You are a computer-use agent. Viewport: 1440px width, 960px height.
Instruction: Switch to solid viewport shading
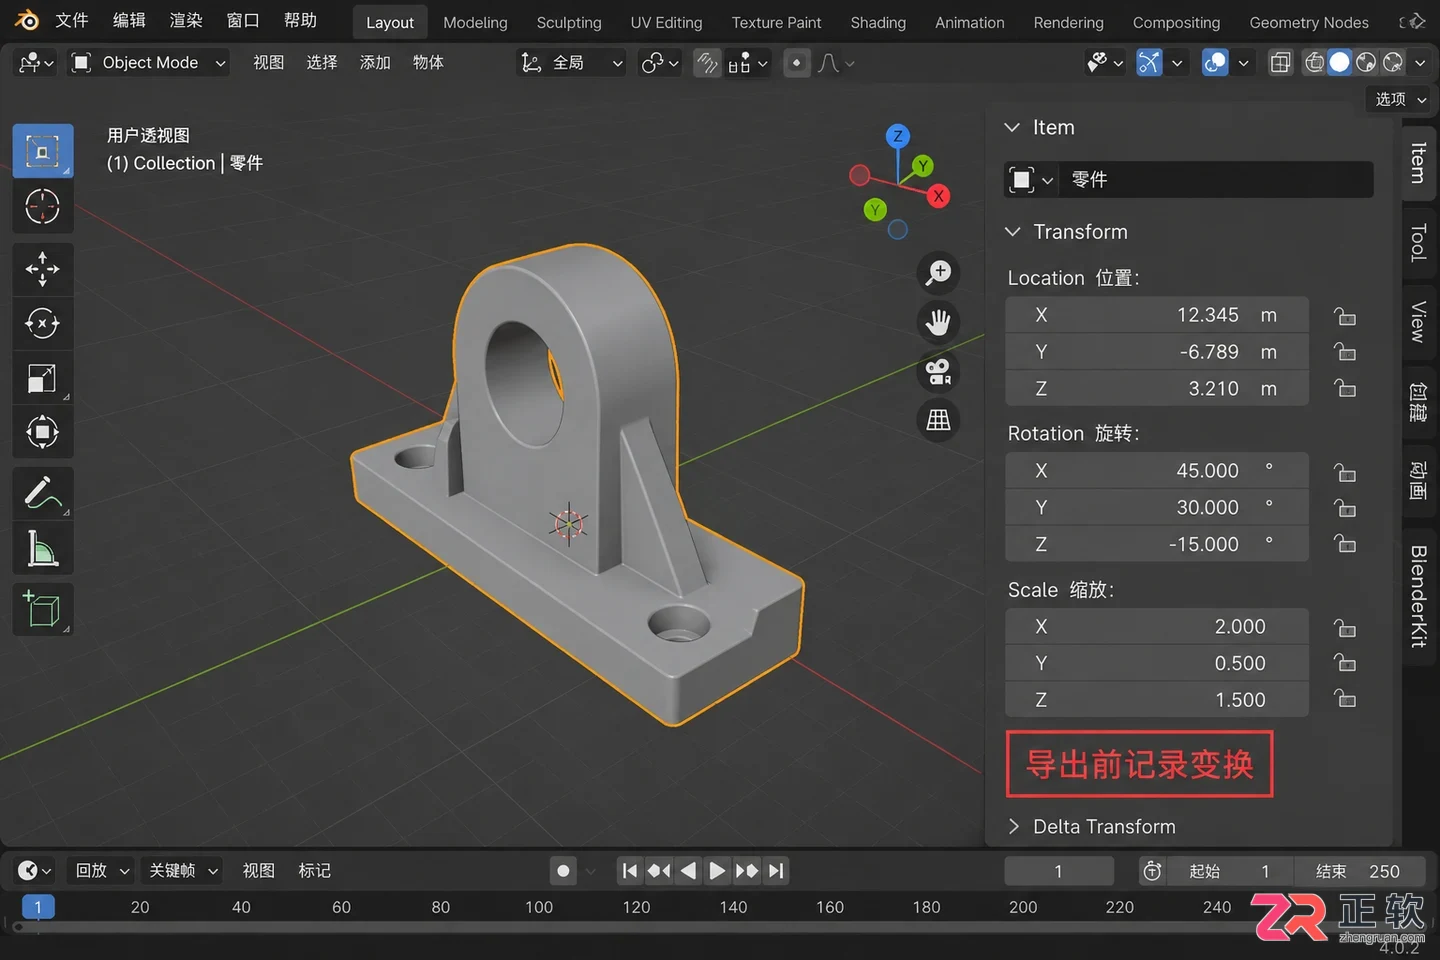1340,63
